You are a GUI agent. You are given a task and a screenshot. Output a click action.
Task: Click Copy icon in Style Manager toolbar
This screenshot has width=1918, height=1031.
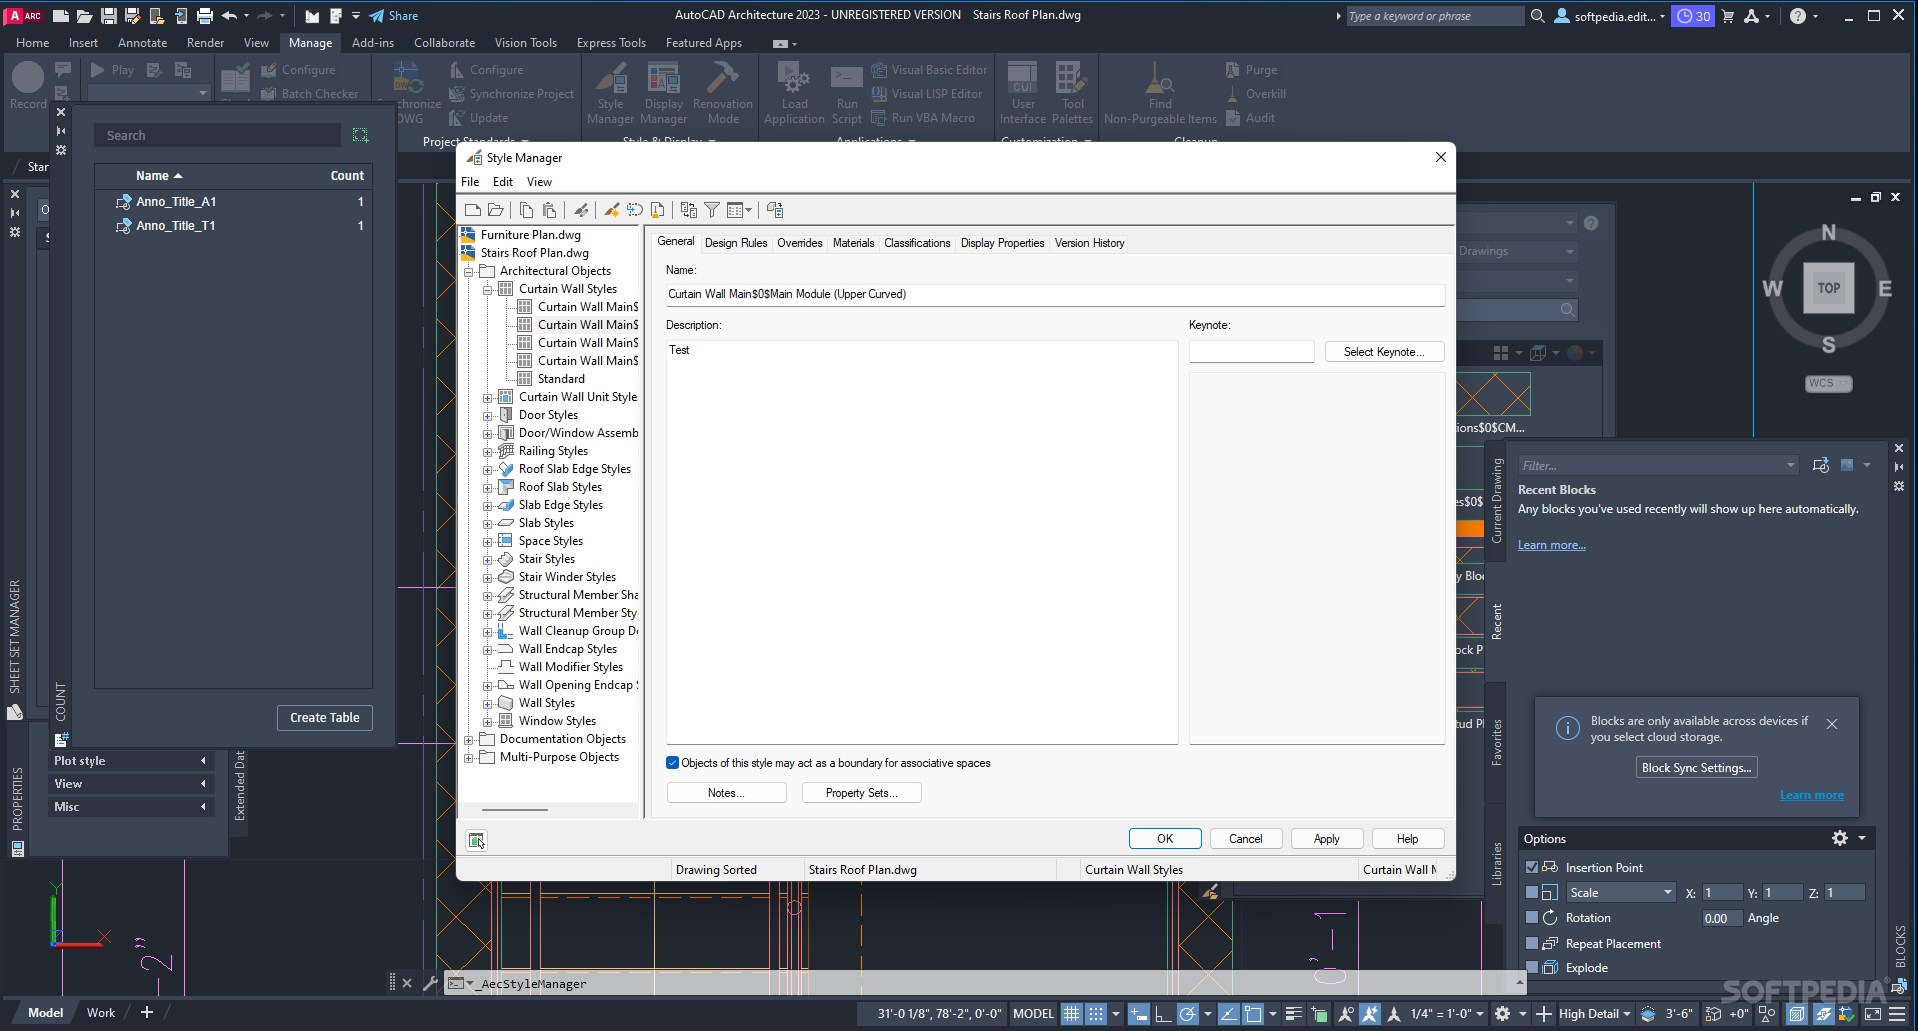coord(526,210)
